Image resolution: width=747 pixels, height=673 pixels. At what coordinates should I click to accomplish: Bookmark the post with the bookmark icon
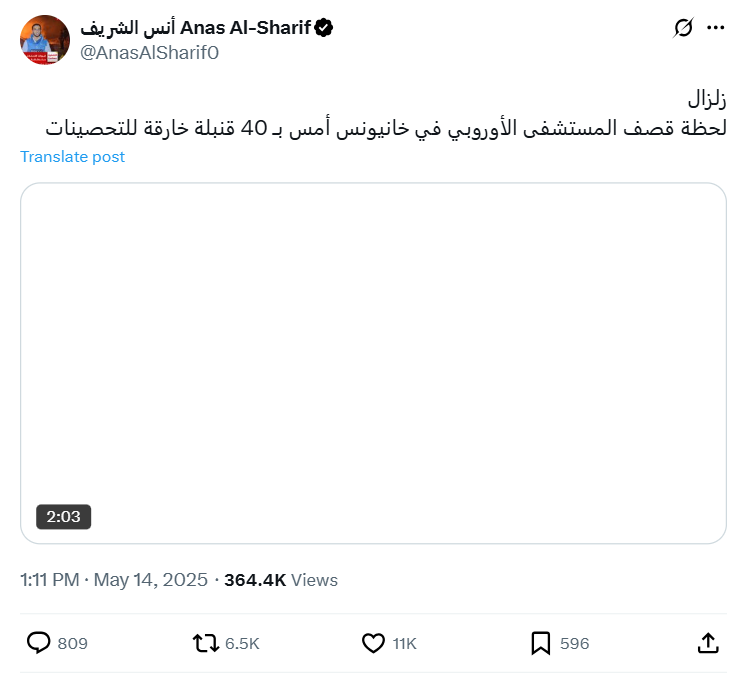click(541, 643)
